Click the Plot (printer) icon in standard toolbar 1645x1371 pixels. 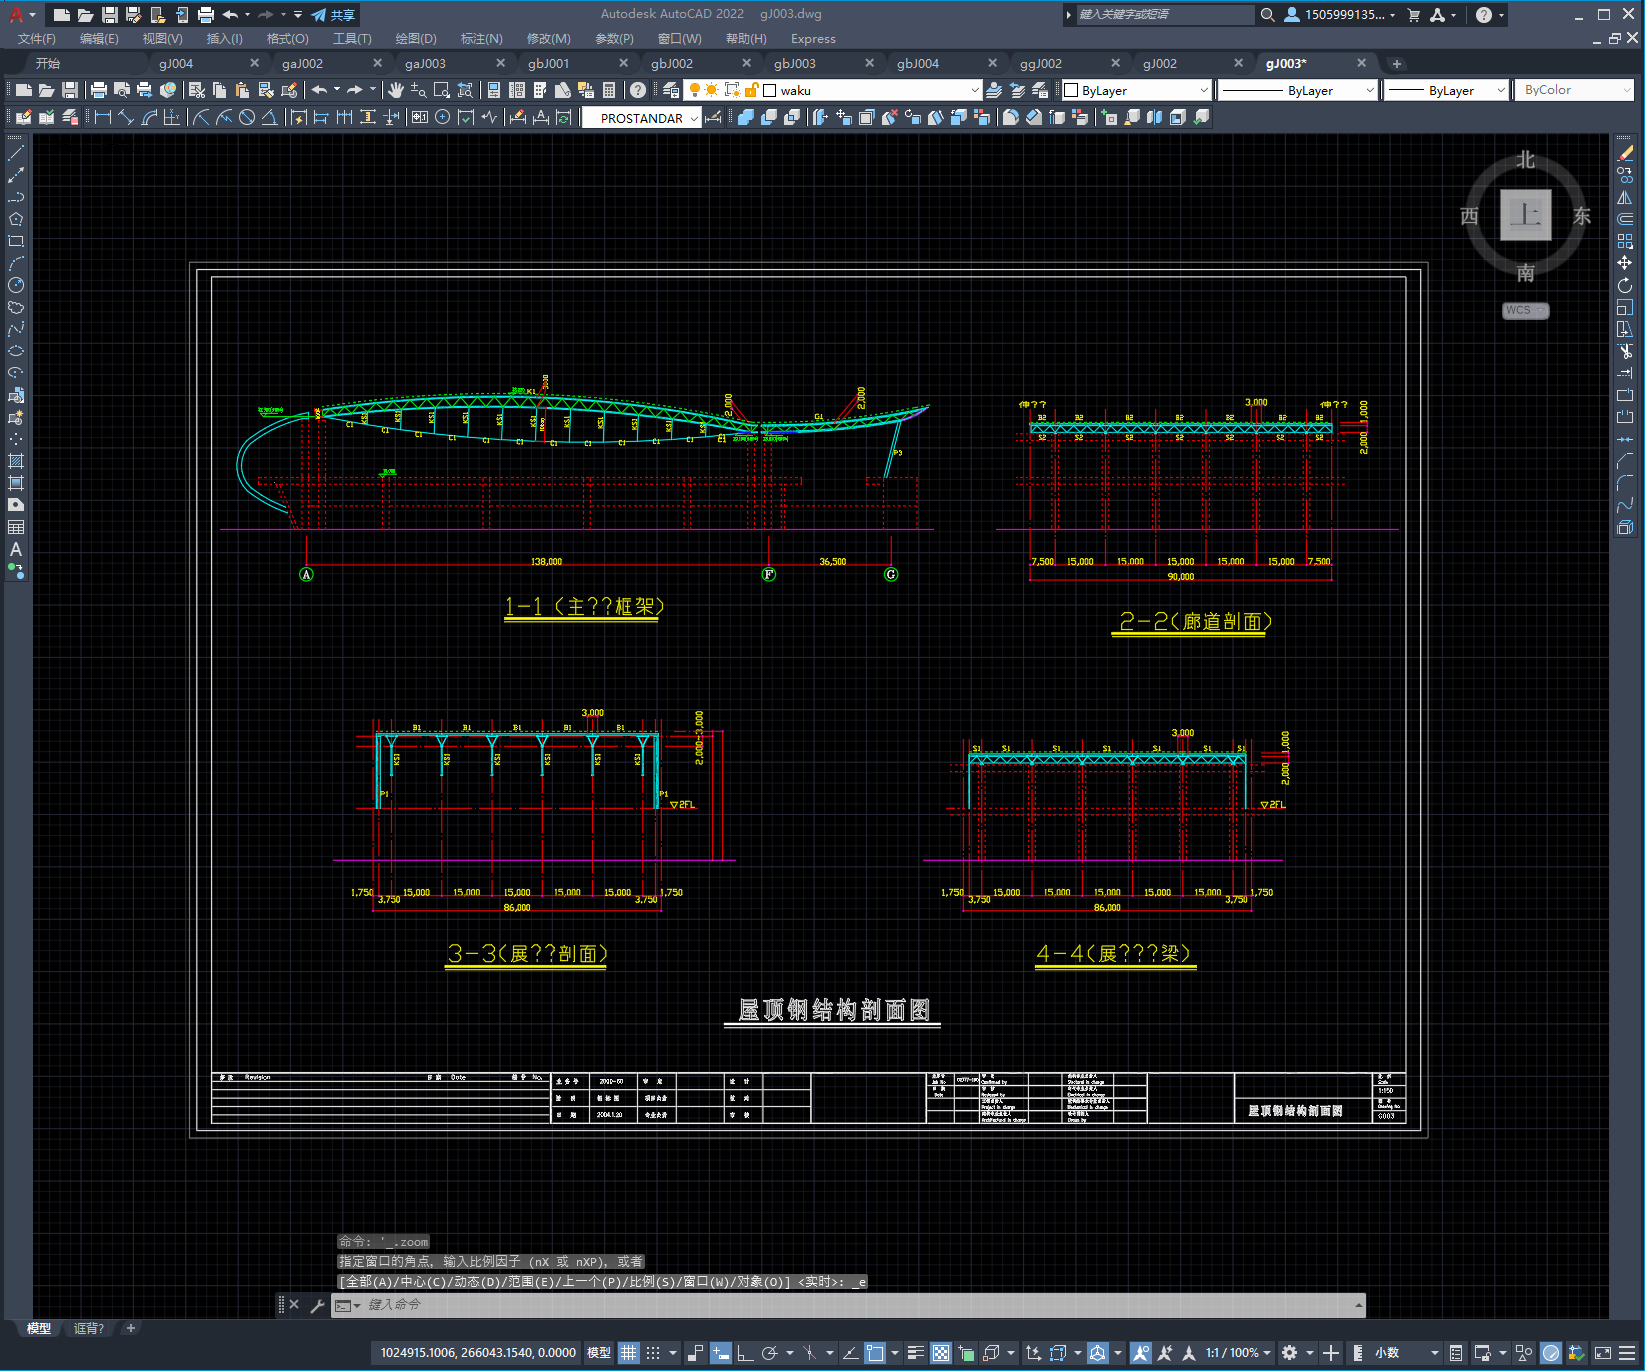[x=99, y=90]
